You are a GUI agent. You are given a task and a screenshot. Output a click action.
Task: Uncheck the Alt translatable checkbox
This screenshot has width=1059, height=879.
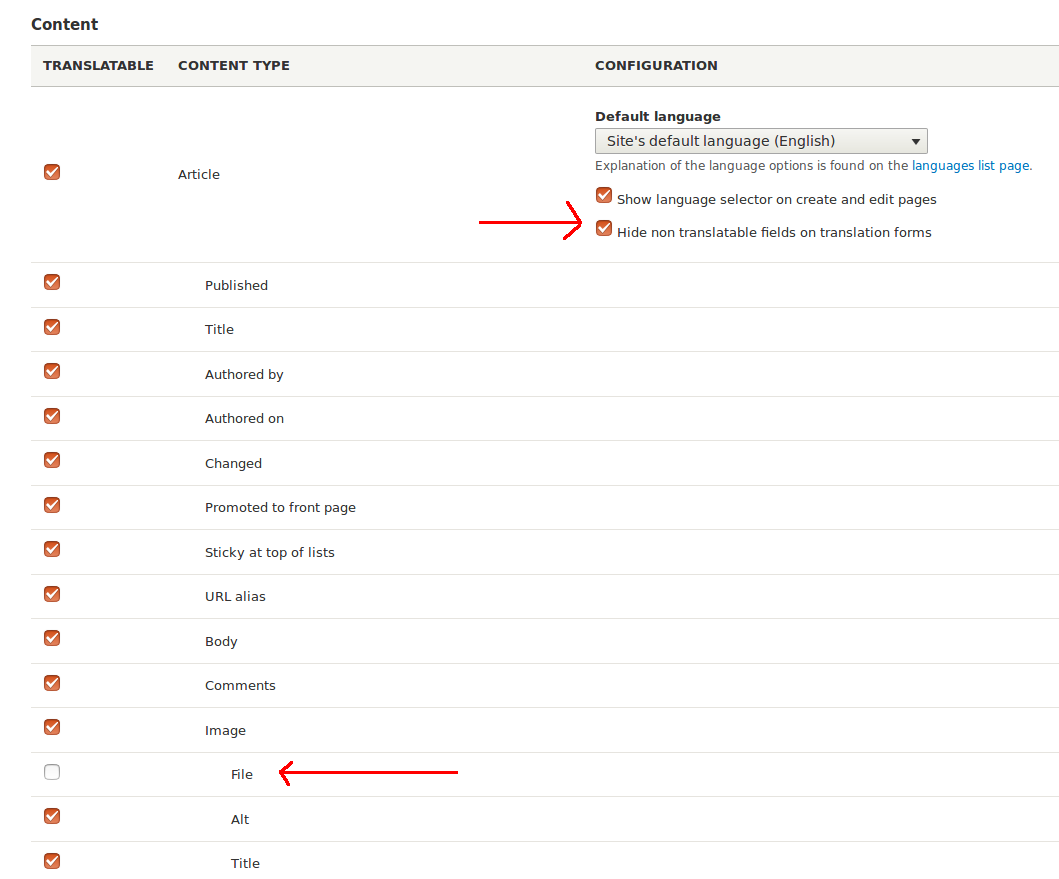51,816
